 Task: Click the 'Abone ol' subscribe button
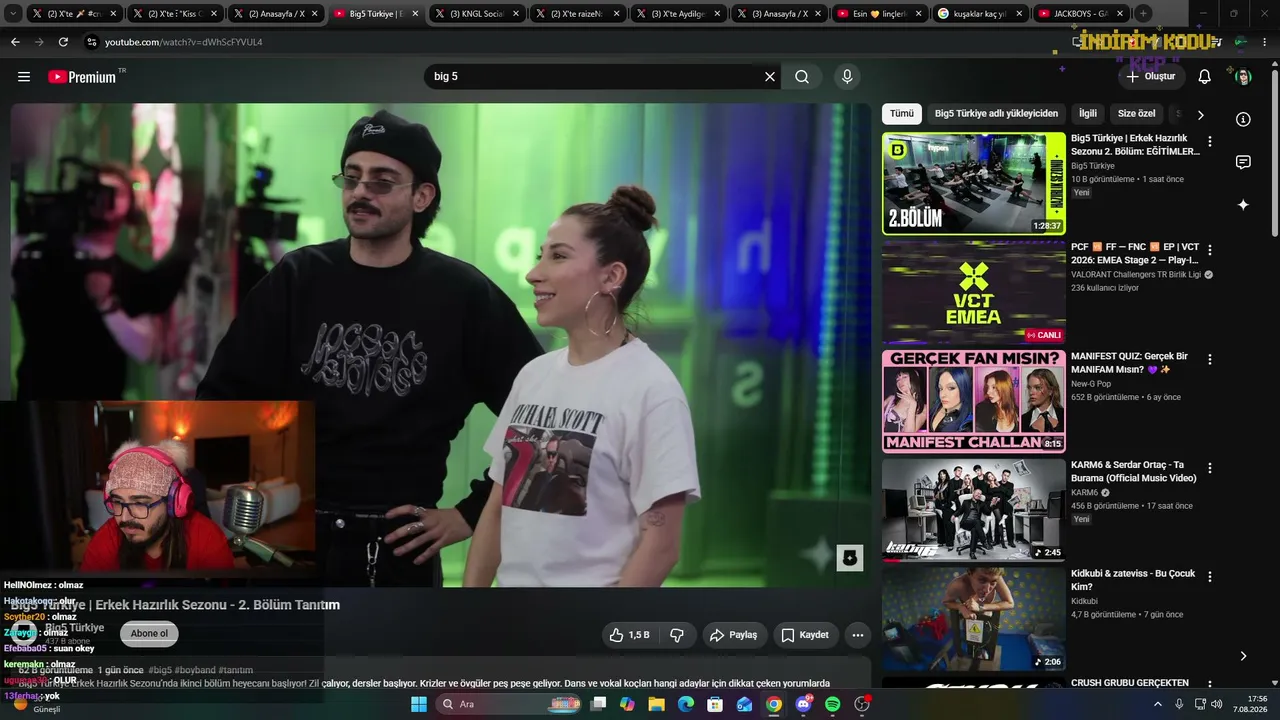pos(150,634)
